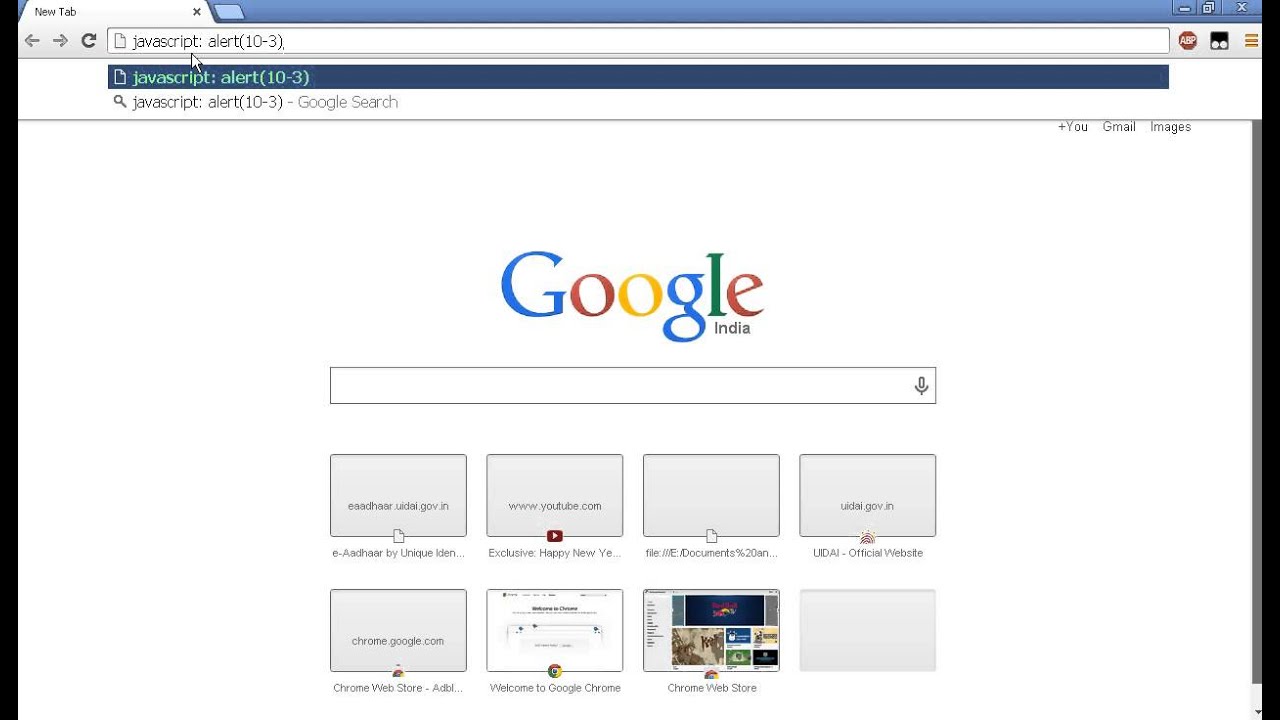Open the chrome.google.com Adblock thumbnail
Image resolution: width=1280 pixels, height=720 pixels.
click(x=398, y=630)
